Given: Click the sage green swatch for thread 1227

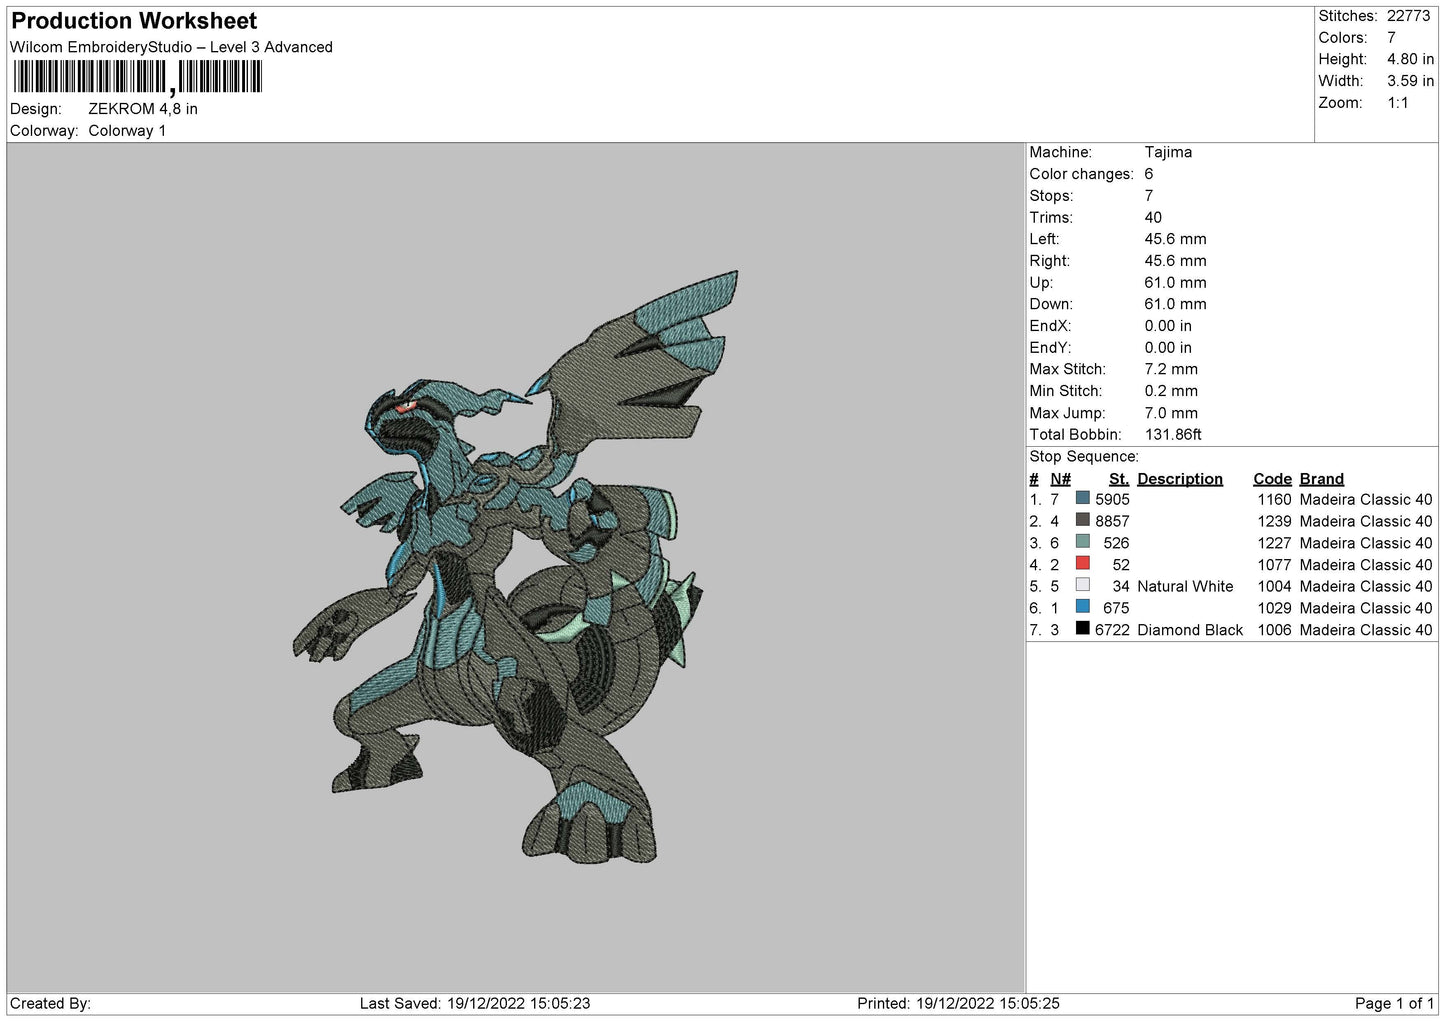Looking at the screenshot, I should pyautogui.click(x=1082, y=541).
